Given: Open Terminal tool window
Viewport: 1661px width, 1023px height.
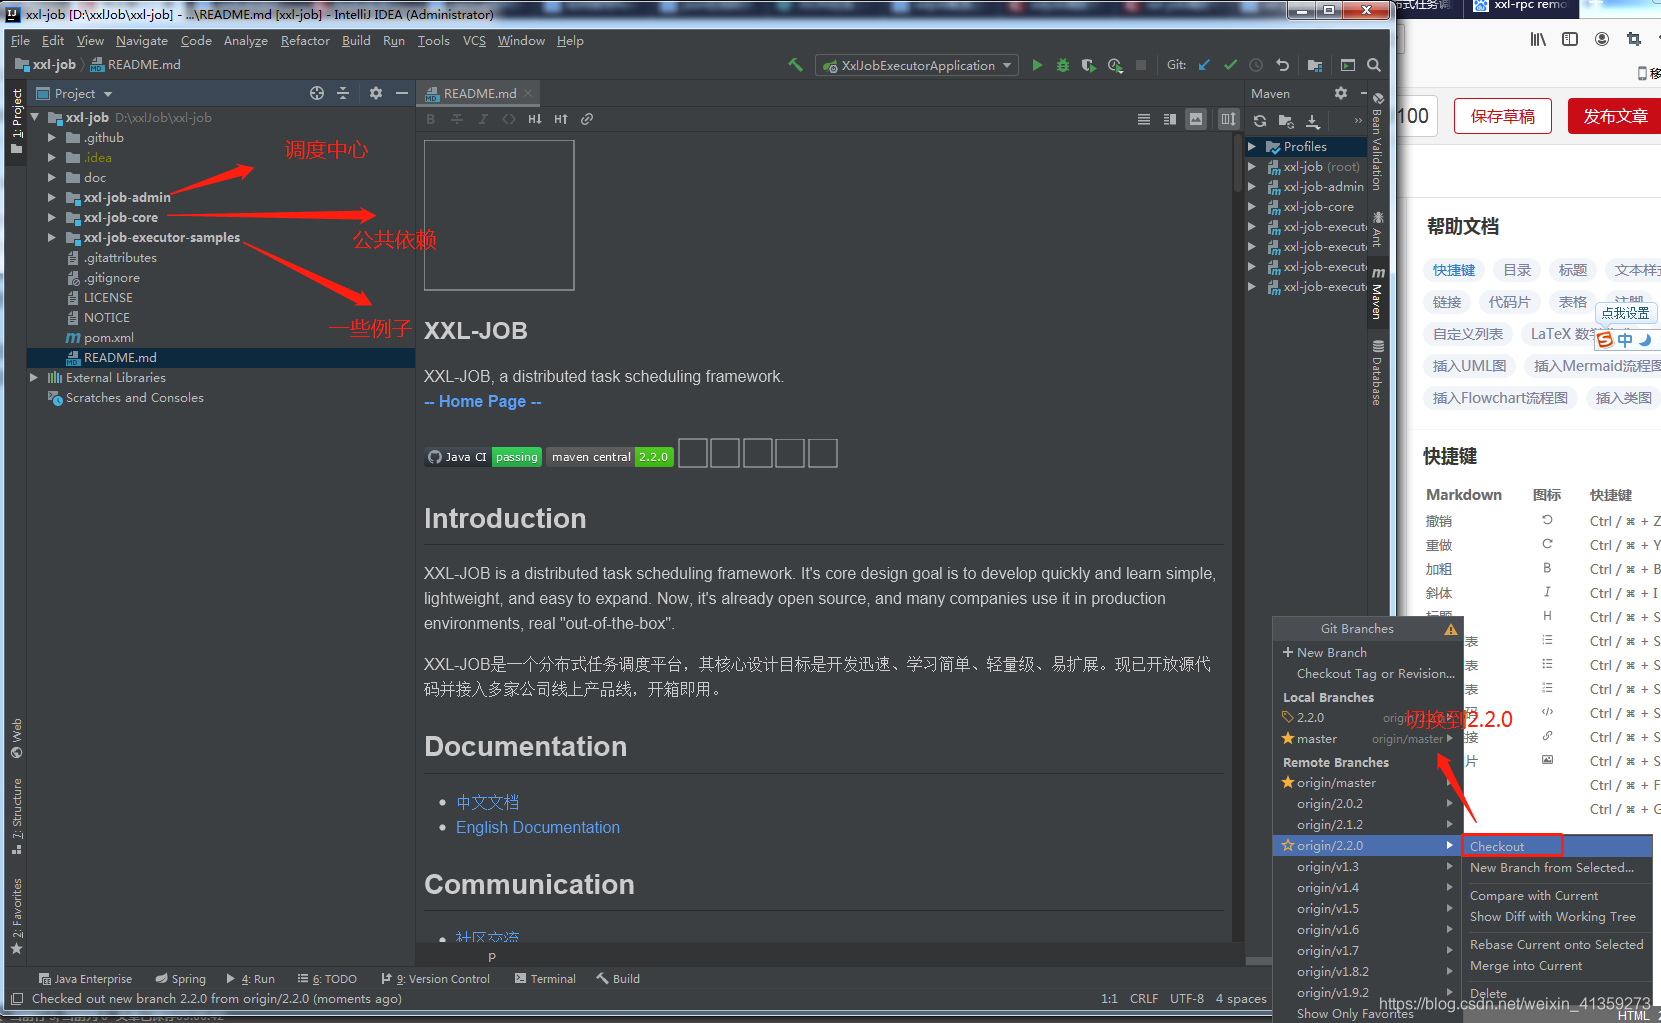Looking at the screenshot, I should point(545,979).
